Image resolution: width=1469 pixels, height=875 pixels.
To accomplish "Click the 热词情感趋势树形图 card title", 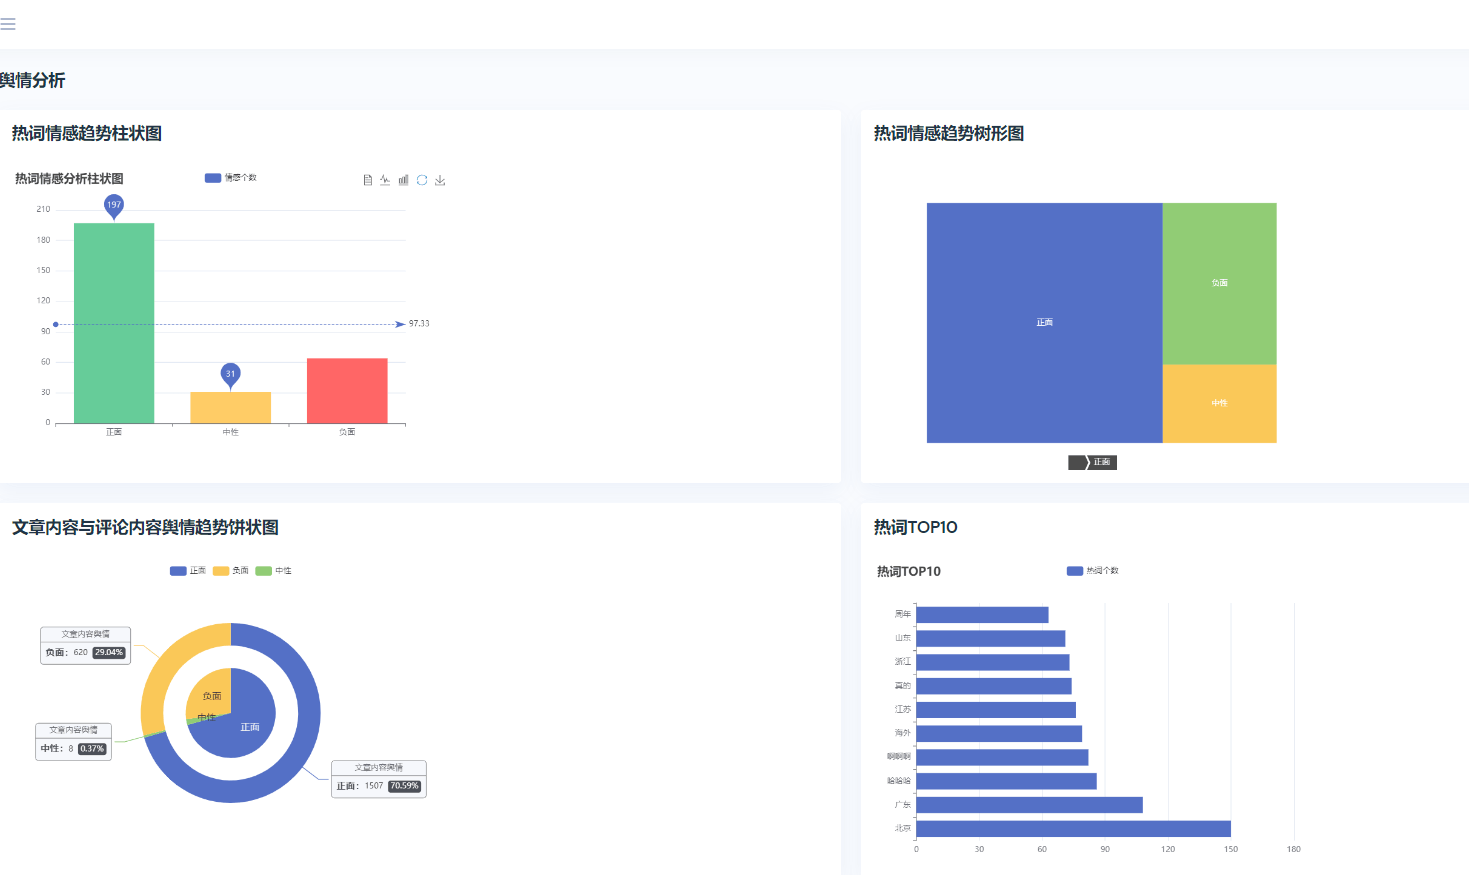I will (949, 133).
